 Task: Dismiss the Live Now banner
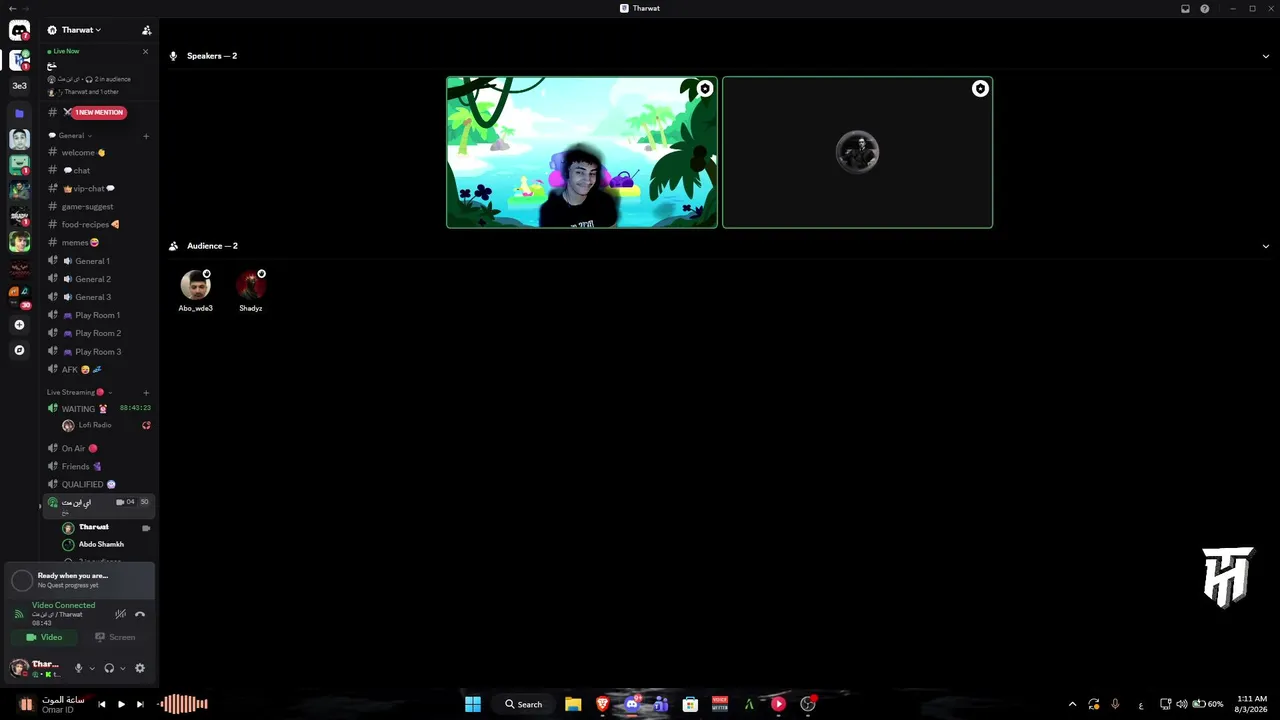146,51
